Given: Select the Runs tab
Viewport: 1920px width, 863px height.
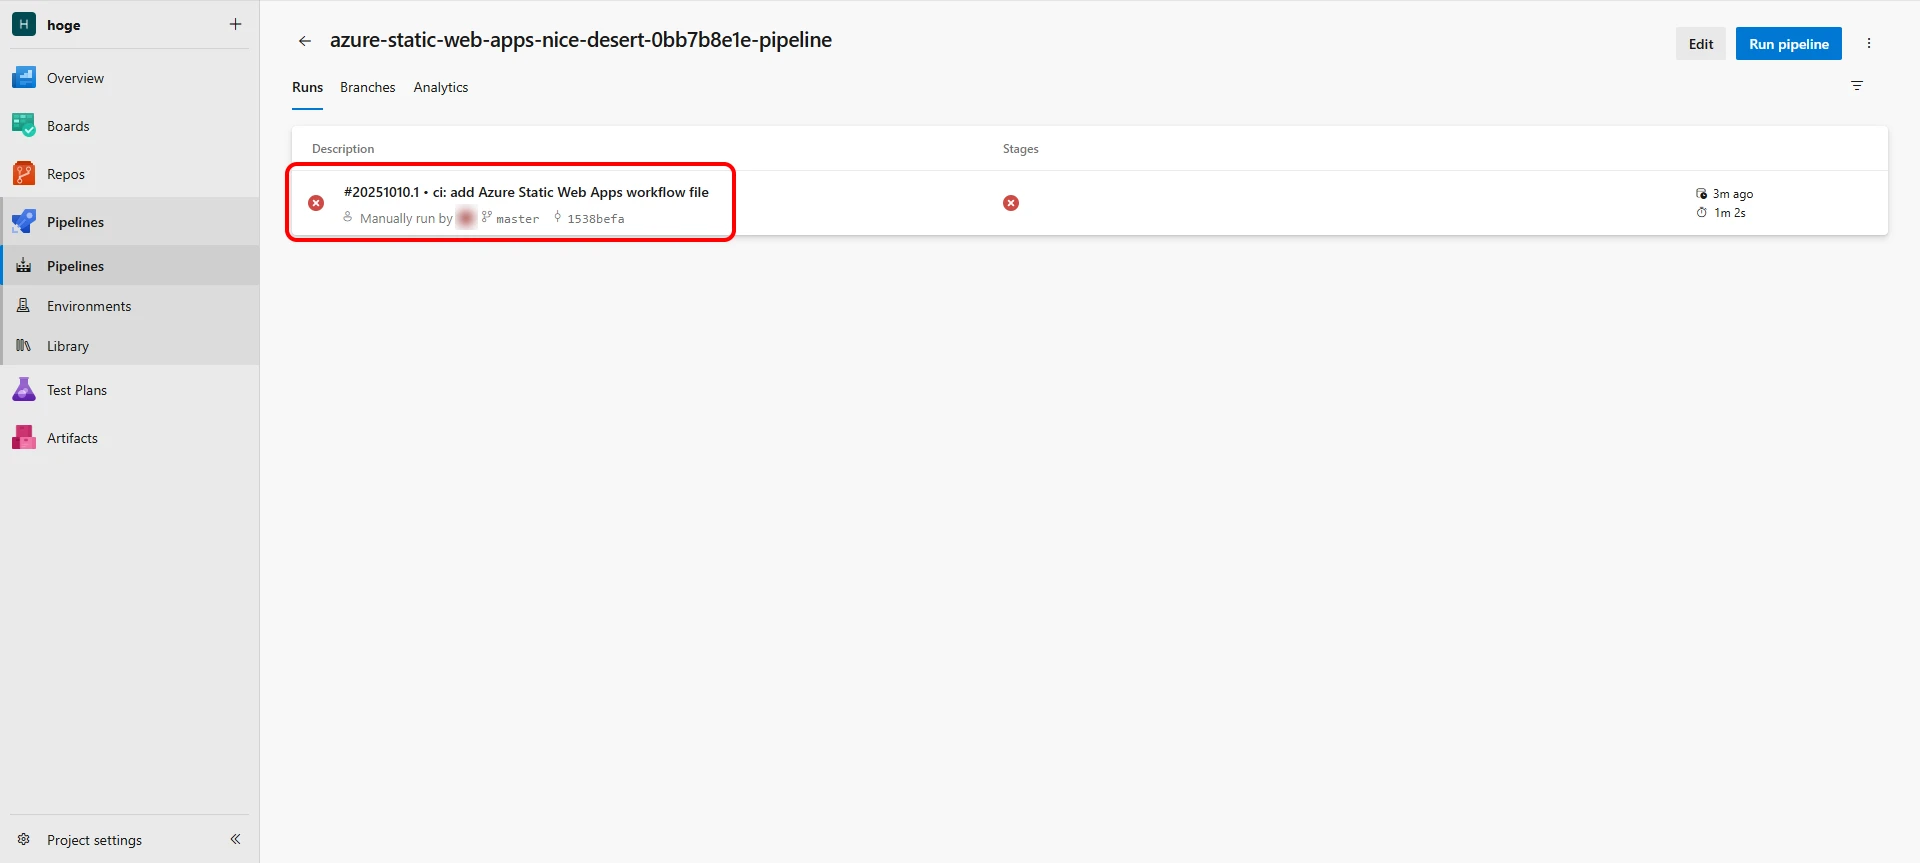Looking at the screenshot, I should [x=307, y=88].
